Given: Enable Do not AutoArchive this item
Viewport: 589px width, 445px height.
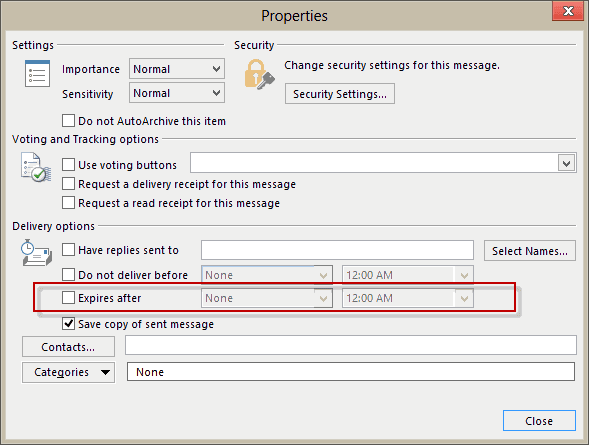Looking at the screenshot, I should click(x=68, y=121).
